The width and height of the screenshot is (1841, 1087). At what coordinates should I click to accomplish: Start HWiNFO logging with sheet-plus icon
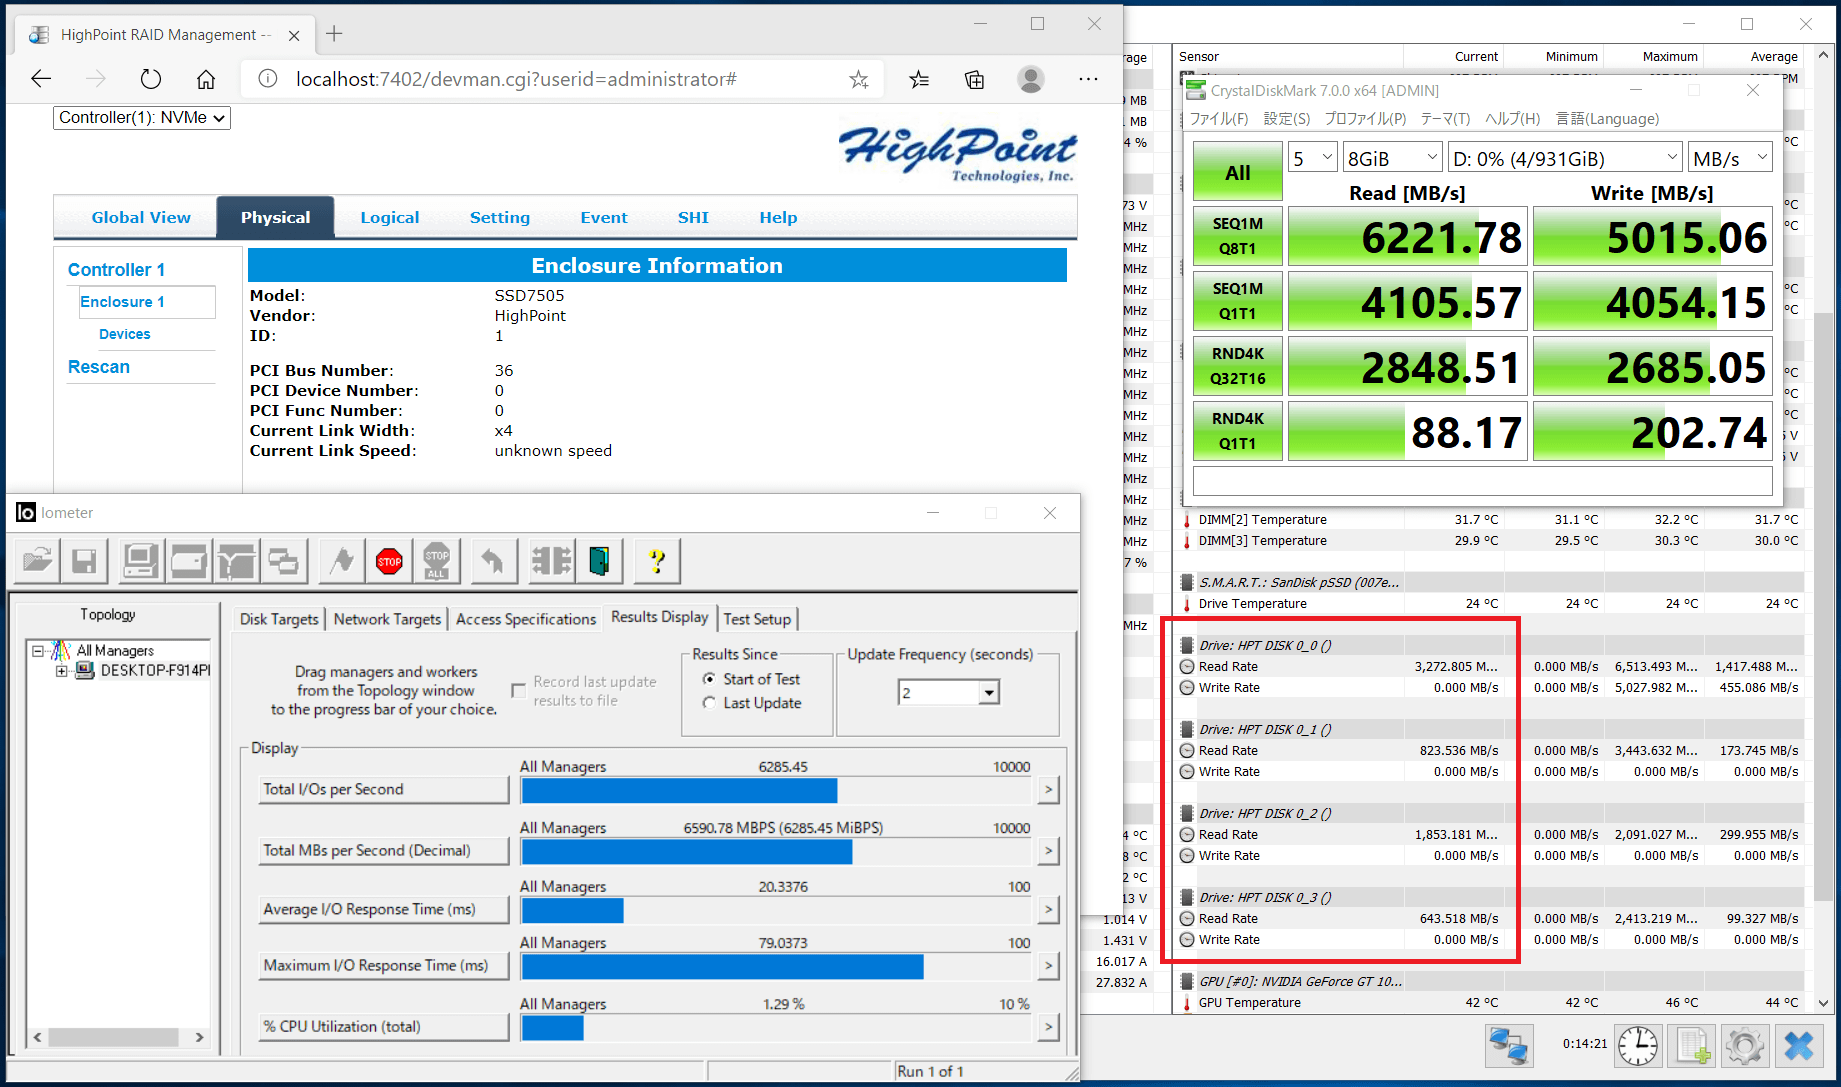click(x=1692, y=1046)
